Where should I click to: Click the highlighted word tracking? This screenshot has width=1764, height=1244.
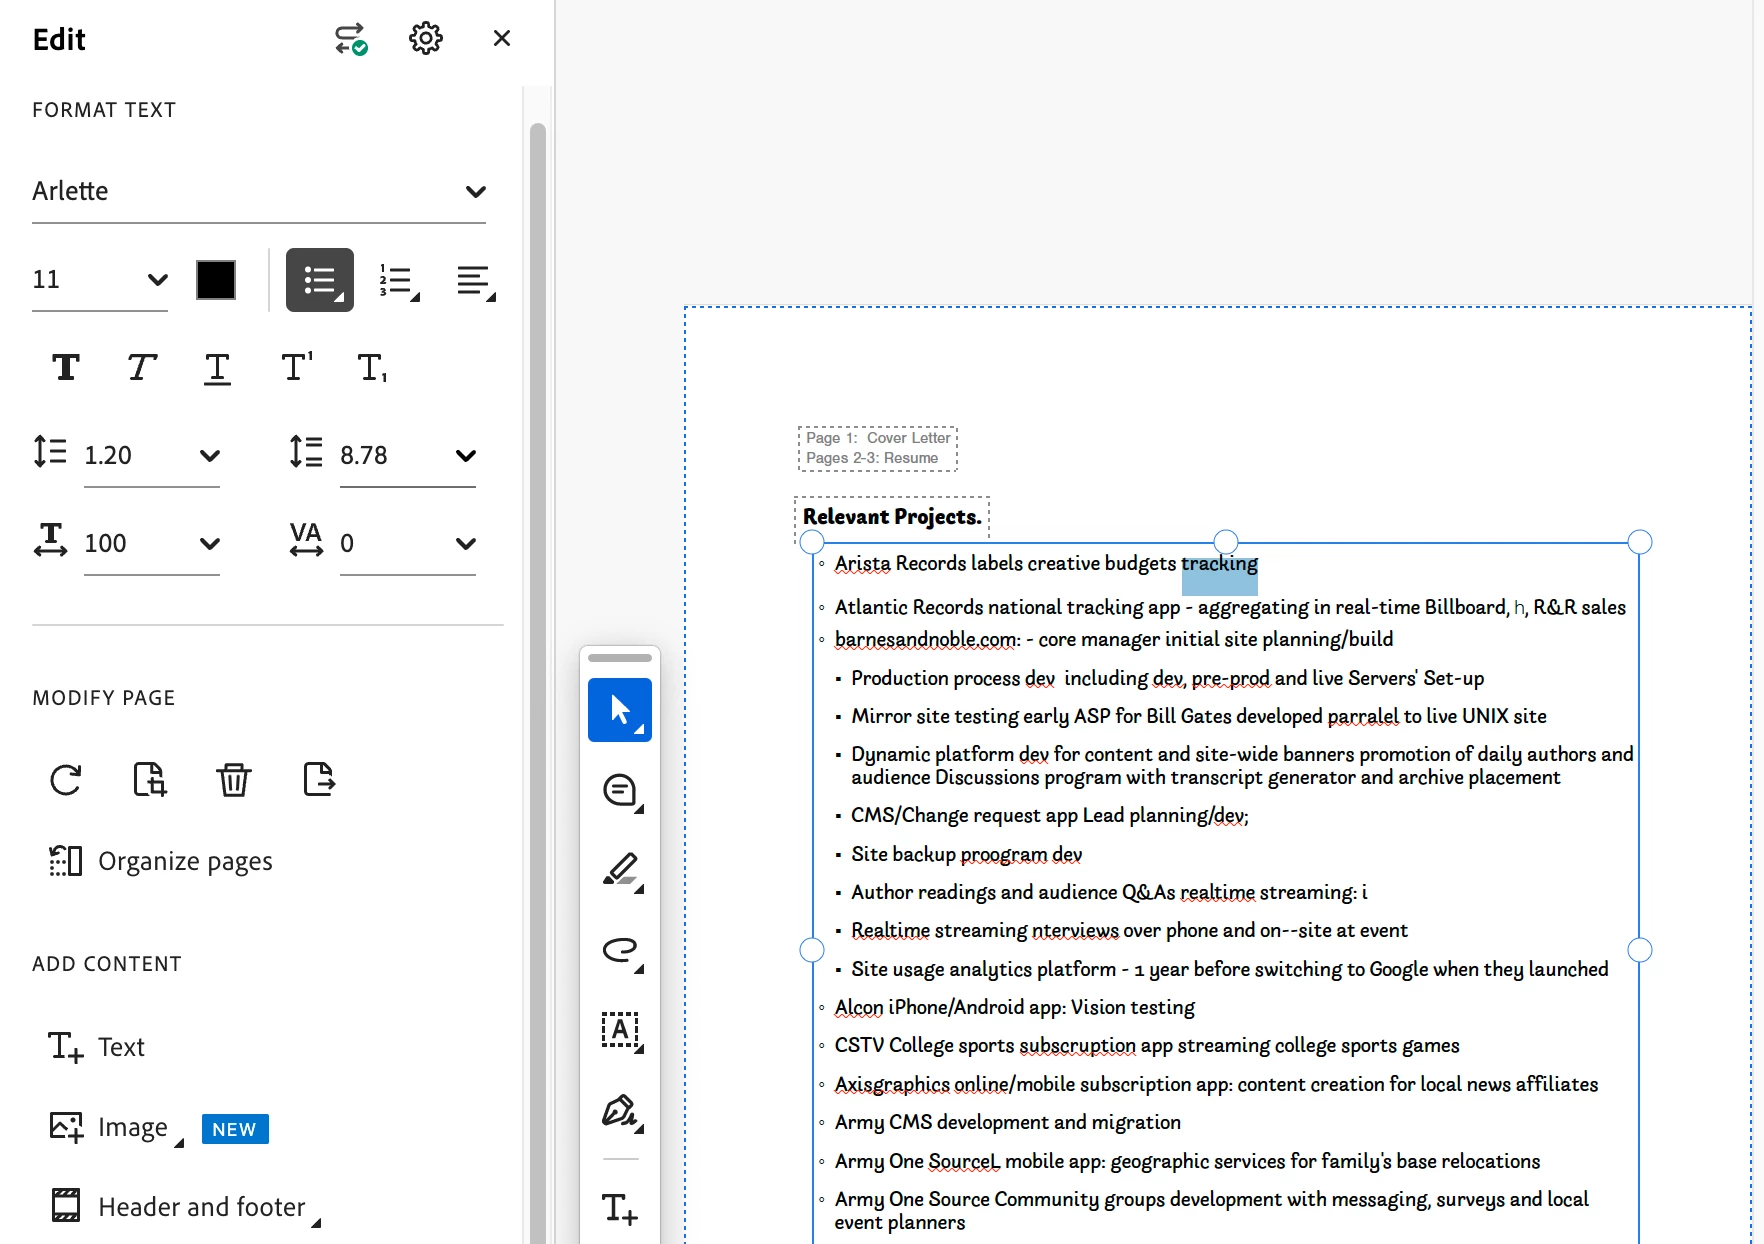(1219, 564)
